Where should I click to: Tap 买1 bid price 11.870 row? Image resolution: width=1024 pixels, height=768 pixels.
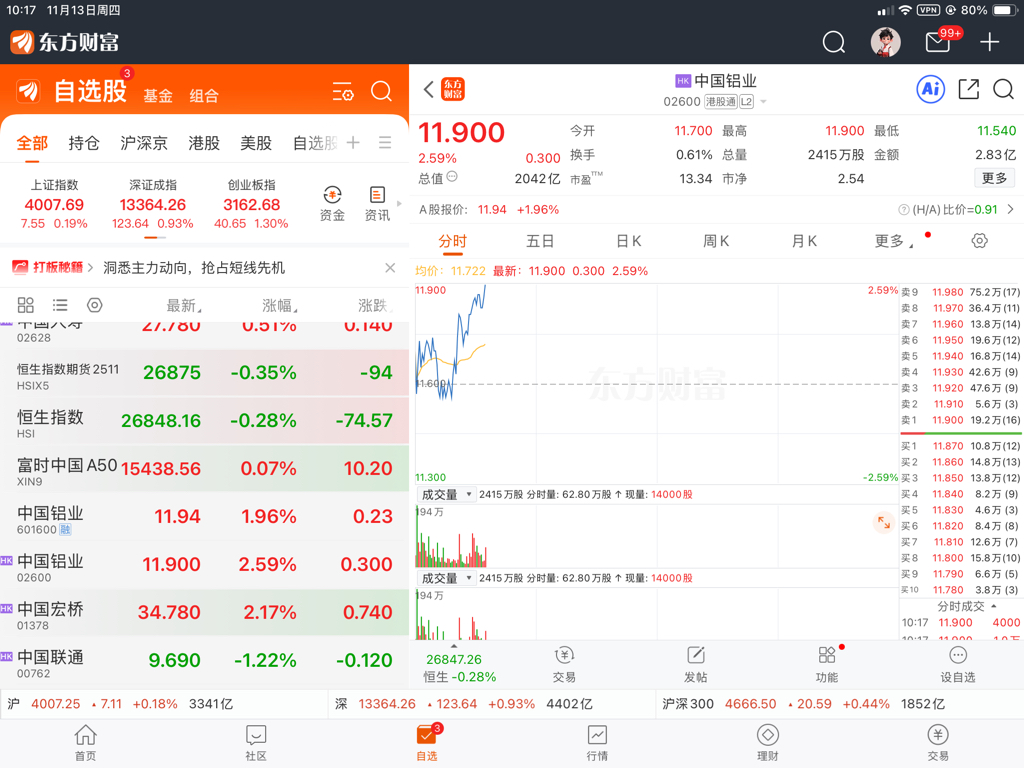point(961,446)
